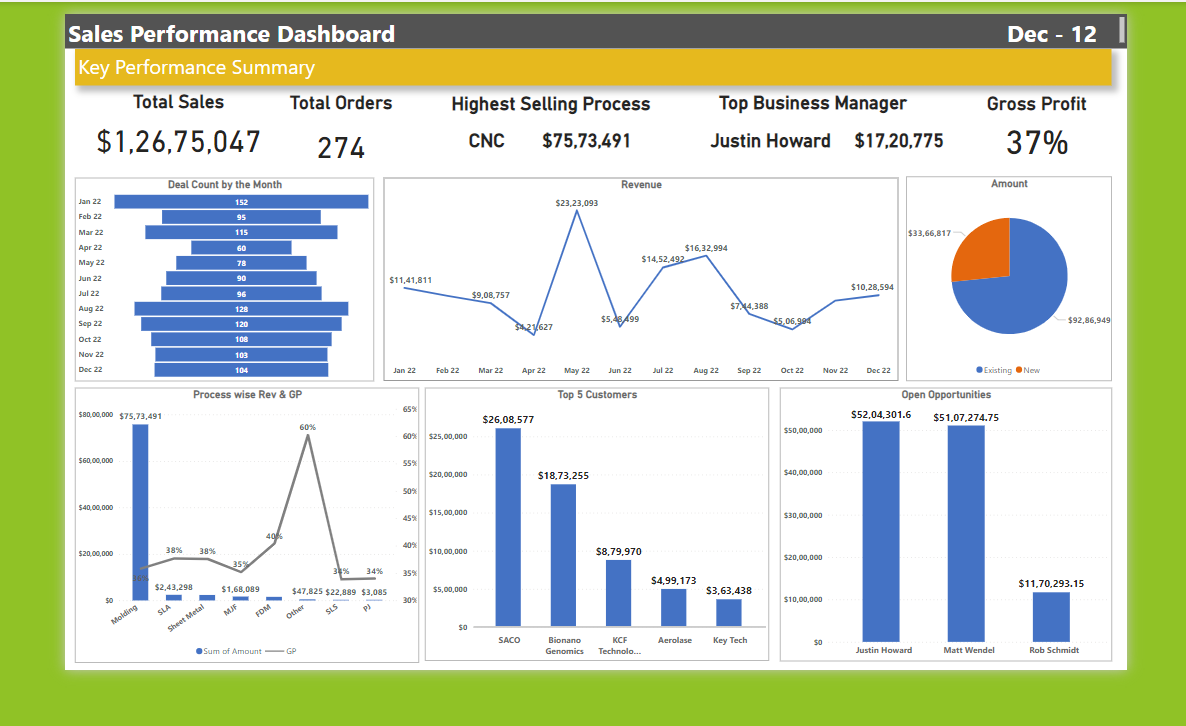
Task: Click Rob Schmidt's bar in Open Opportunities
Action: [1051, 616]
